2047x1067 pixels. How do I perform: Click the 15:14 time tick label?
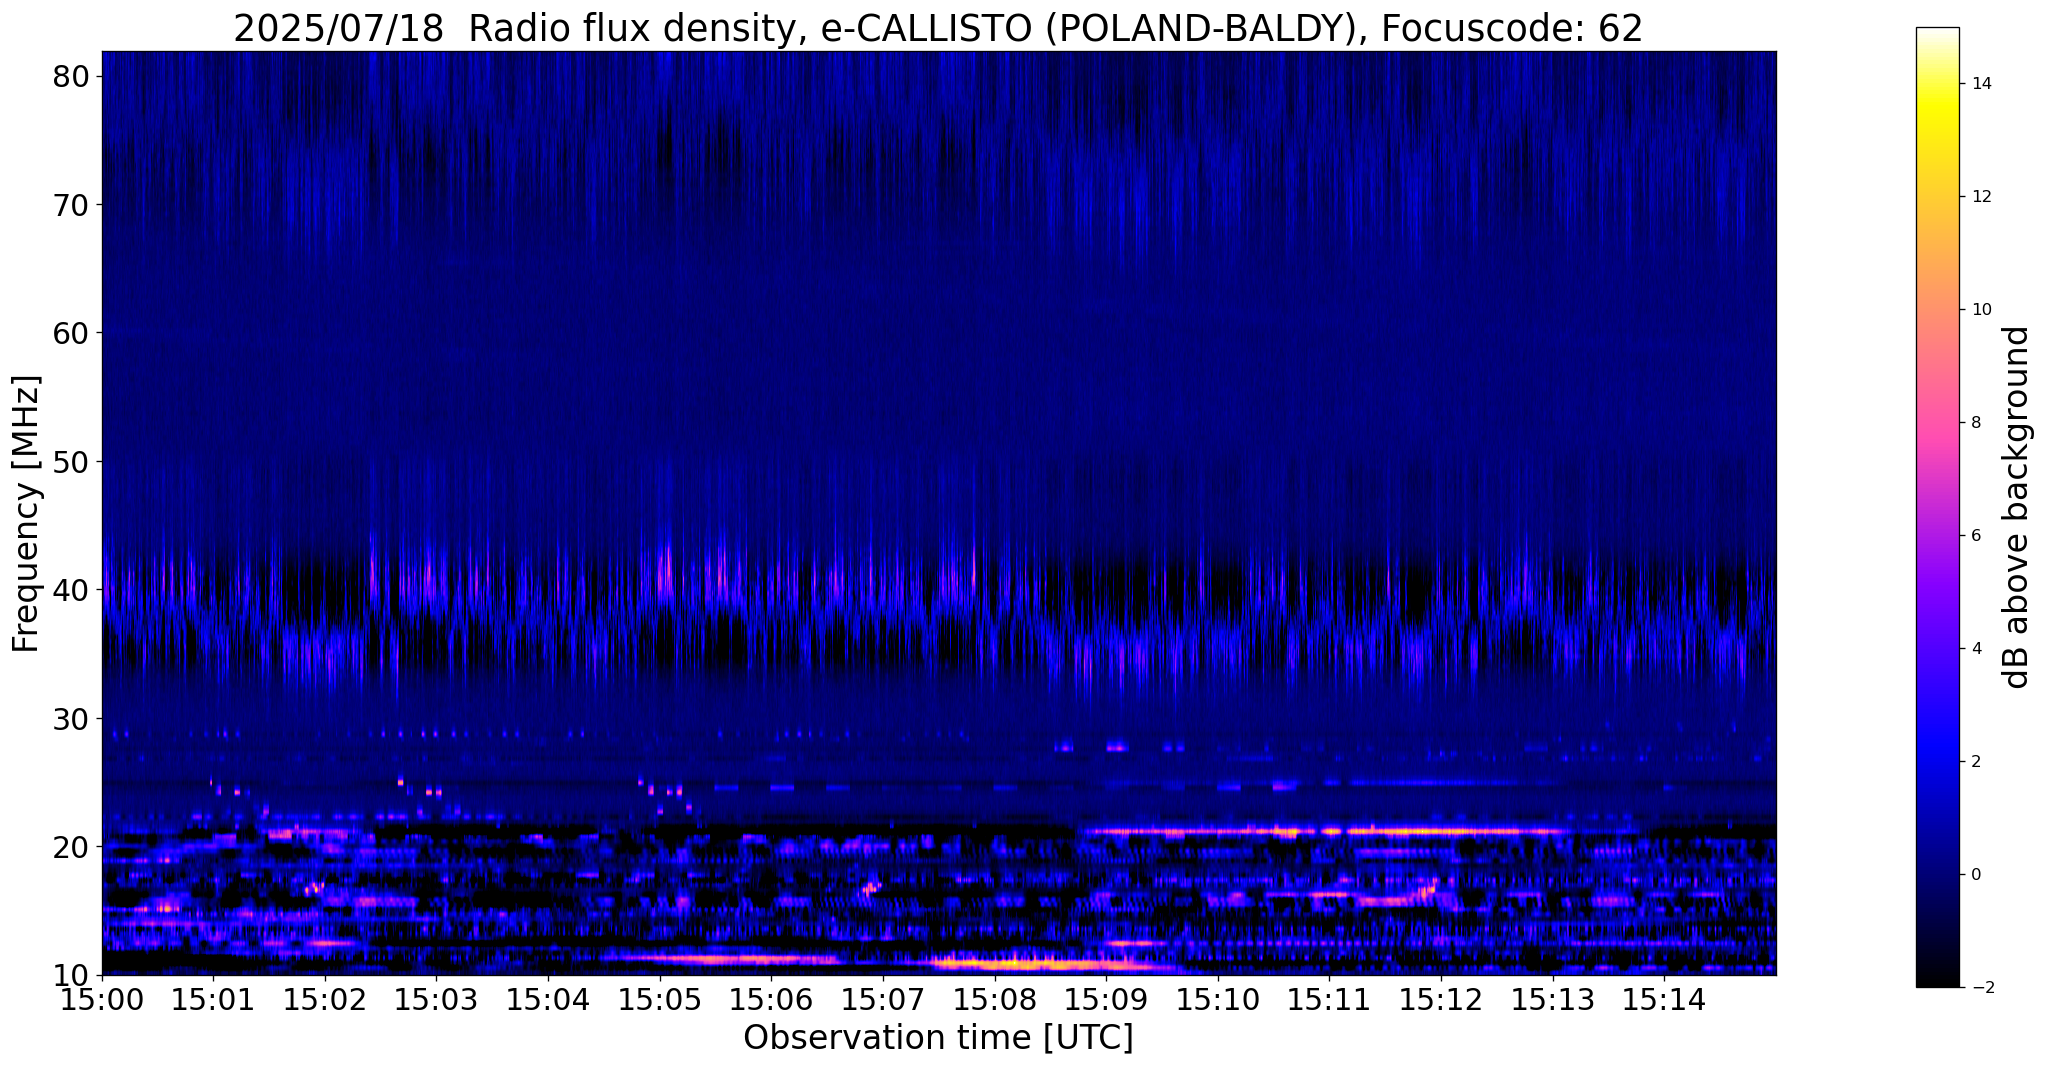[1664, 999]
